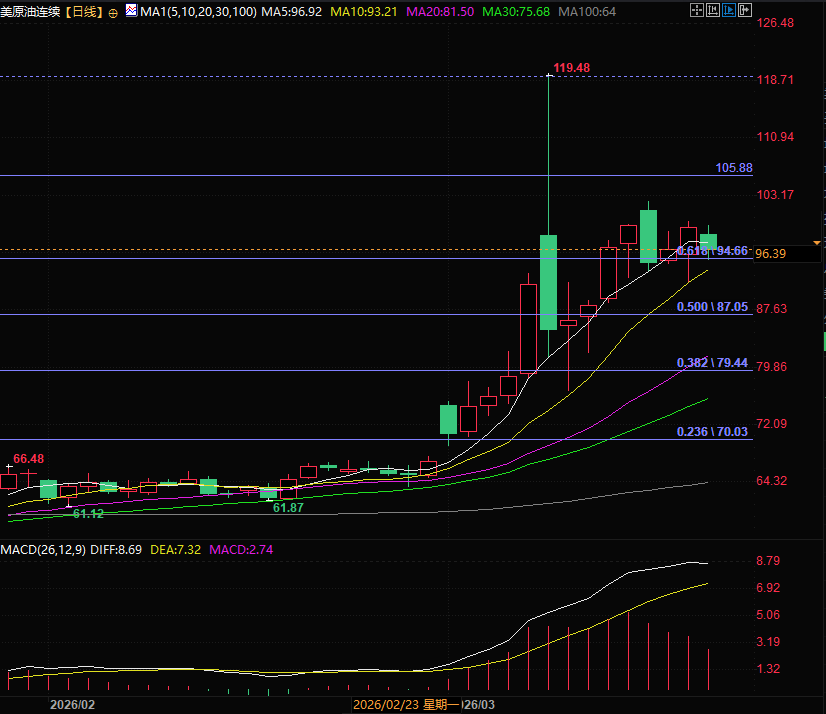Click the 110.94 axis price label
826x714 pixels.
pyautogui.click(x=775, y=137)
